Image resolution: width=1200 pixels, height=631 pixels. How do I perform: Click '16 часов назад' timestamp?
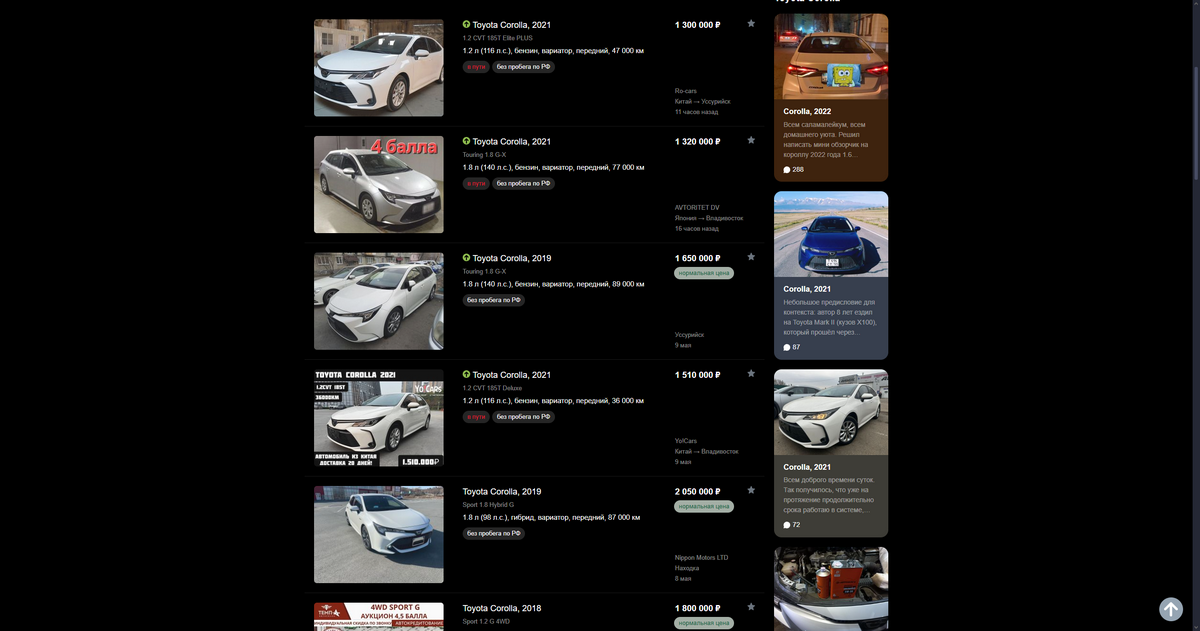tap(697, 229)
